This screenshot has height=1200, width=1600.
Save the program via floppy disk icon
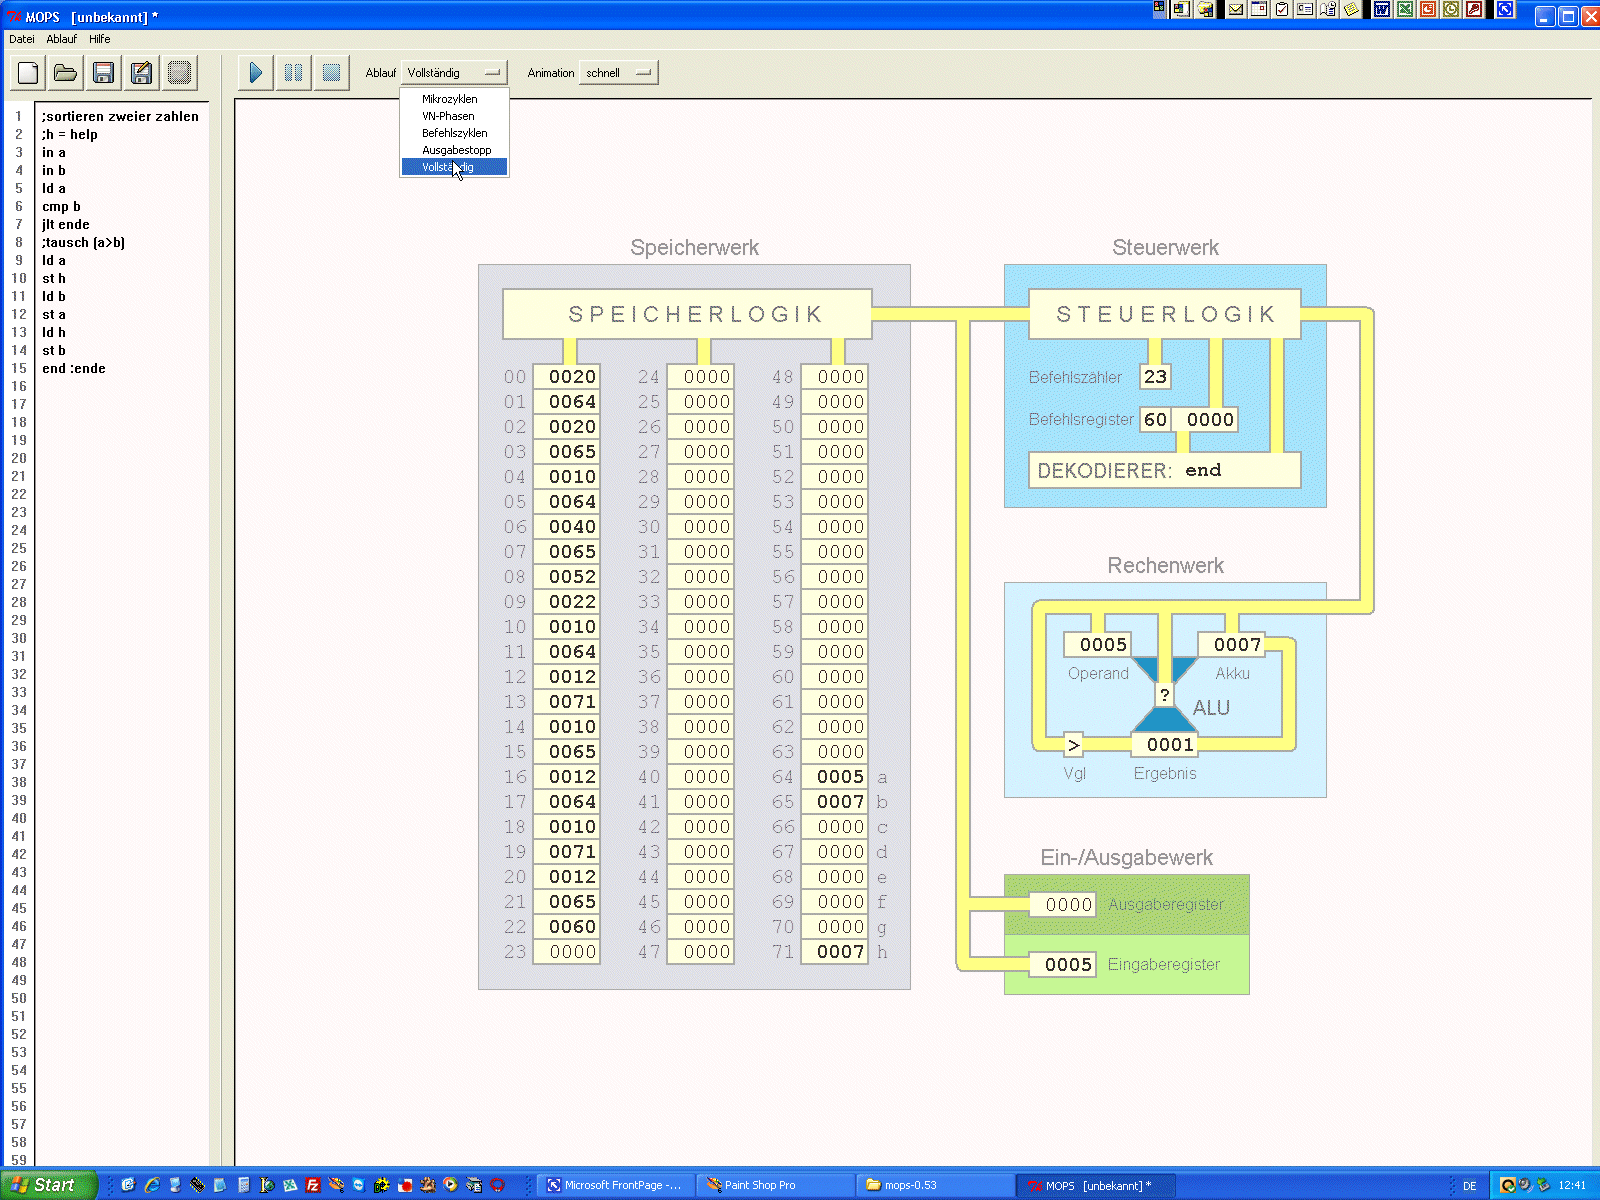(x=103, y=73)
